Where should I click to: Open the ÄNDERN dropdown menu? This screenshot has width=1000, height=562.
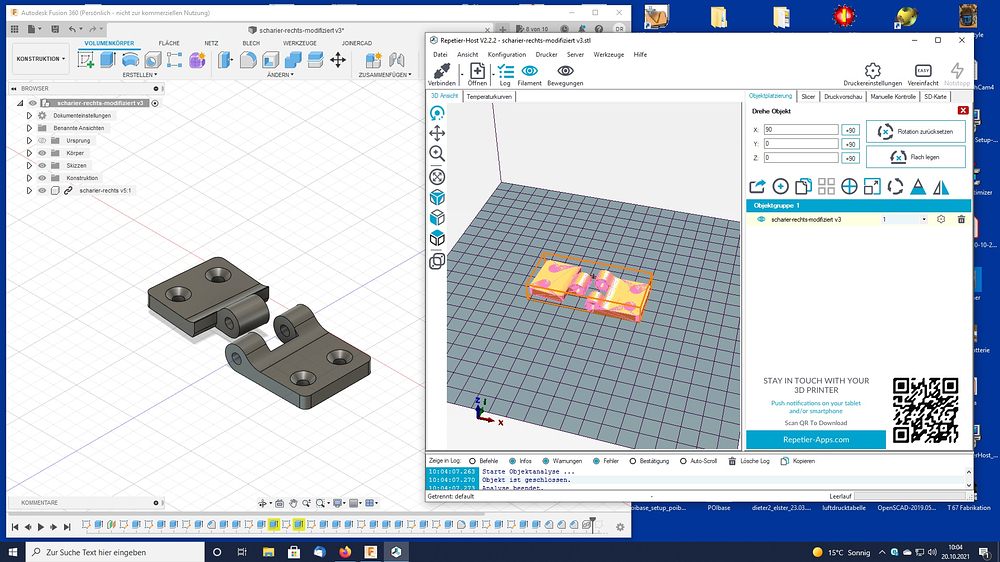(280, 75)
